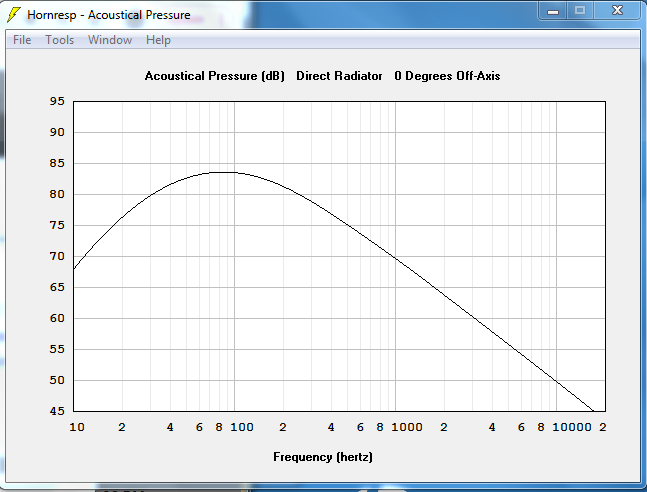Click the 'Acoustical Pressure (dB)' chart title
Screen dimensions: 647x492
click(x=215, y=76)
